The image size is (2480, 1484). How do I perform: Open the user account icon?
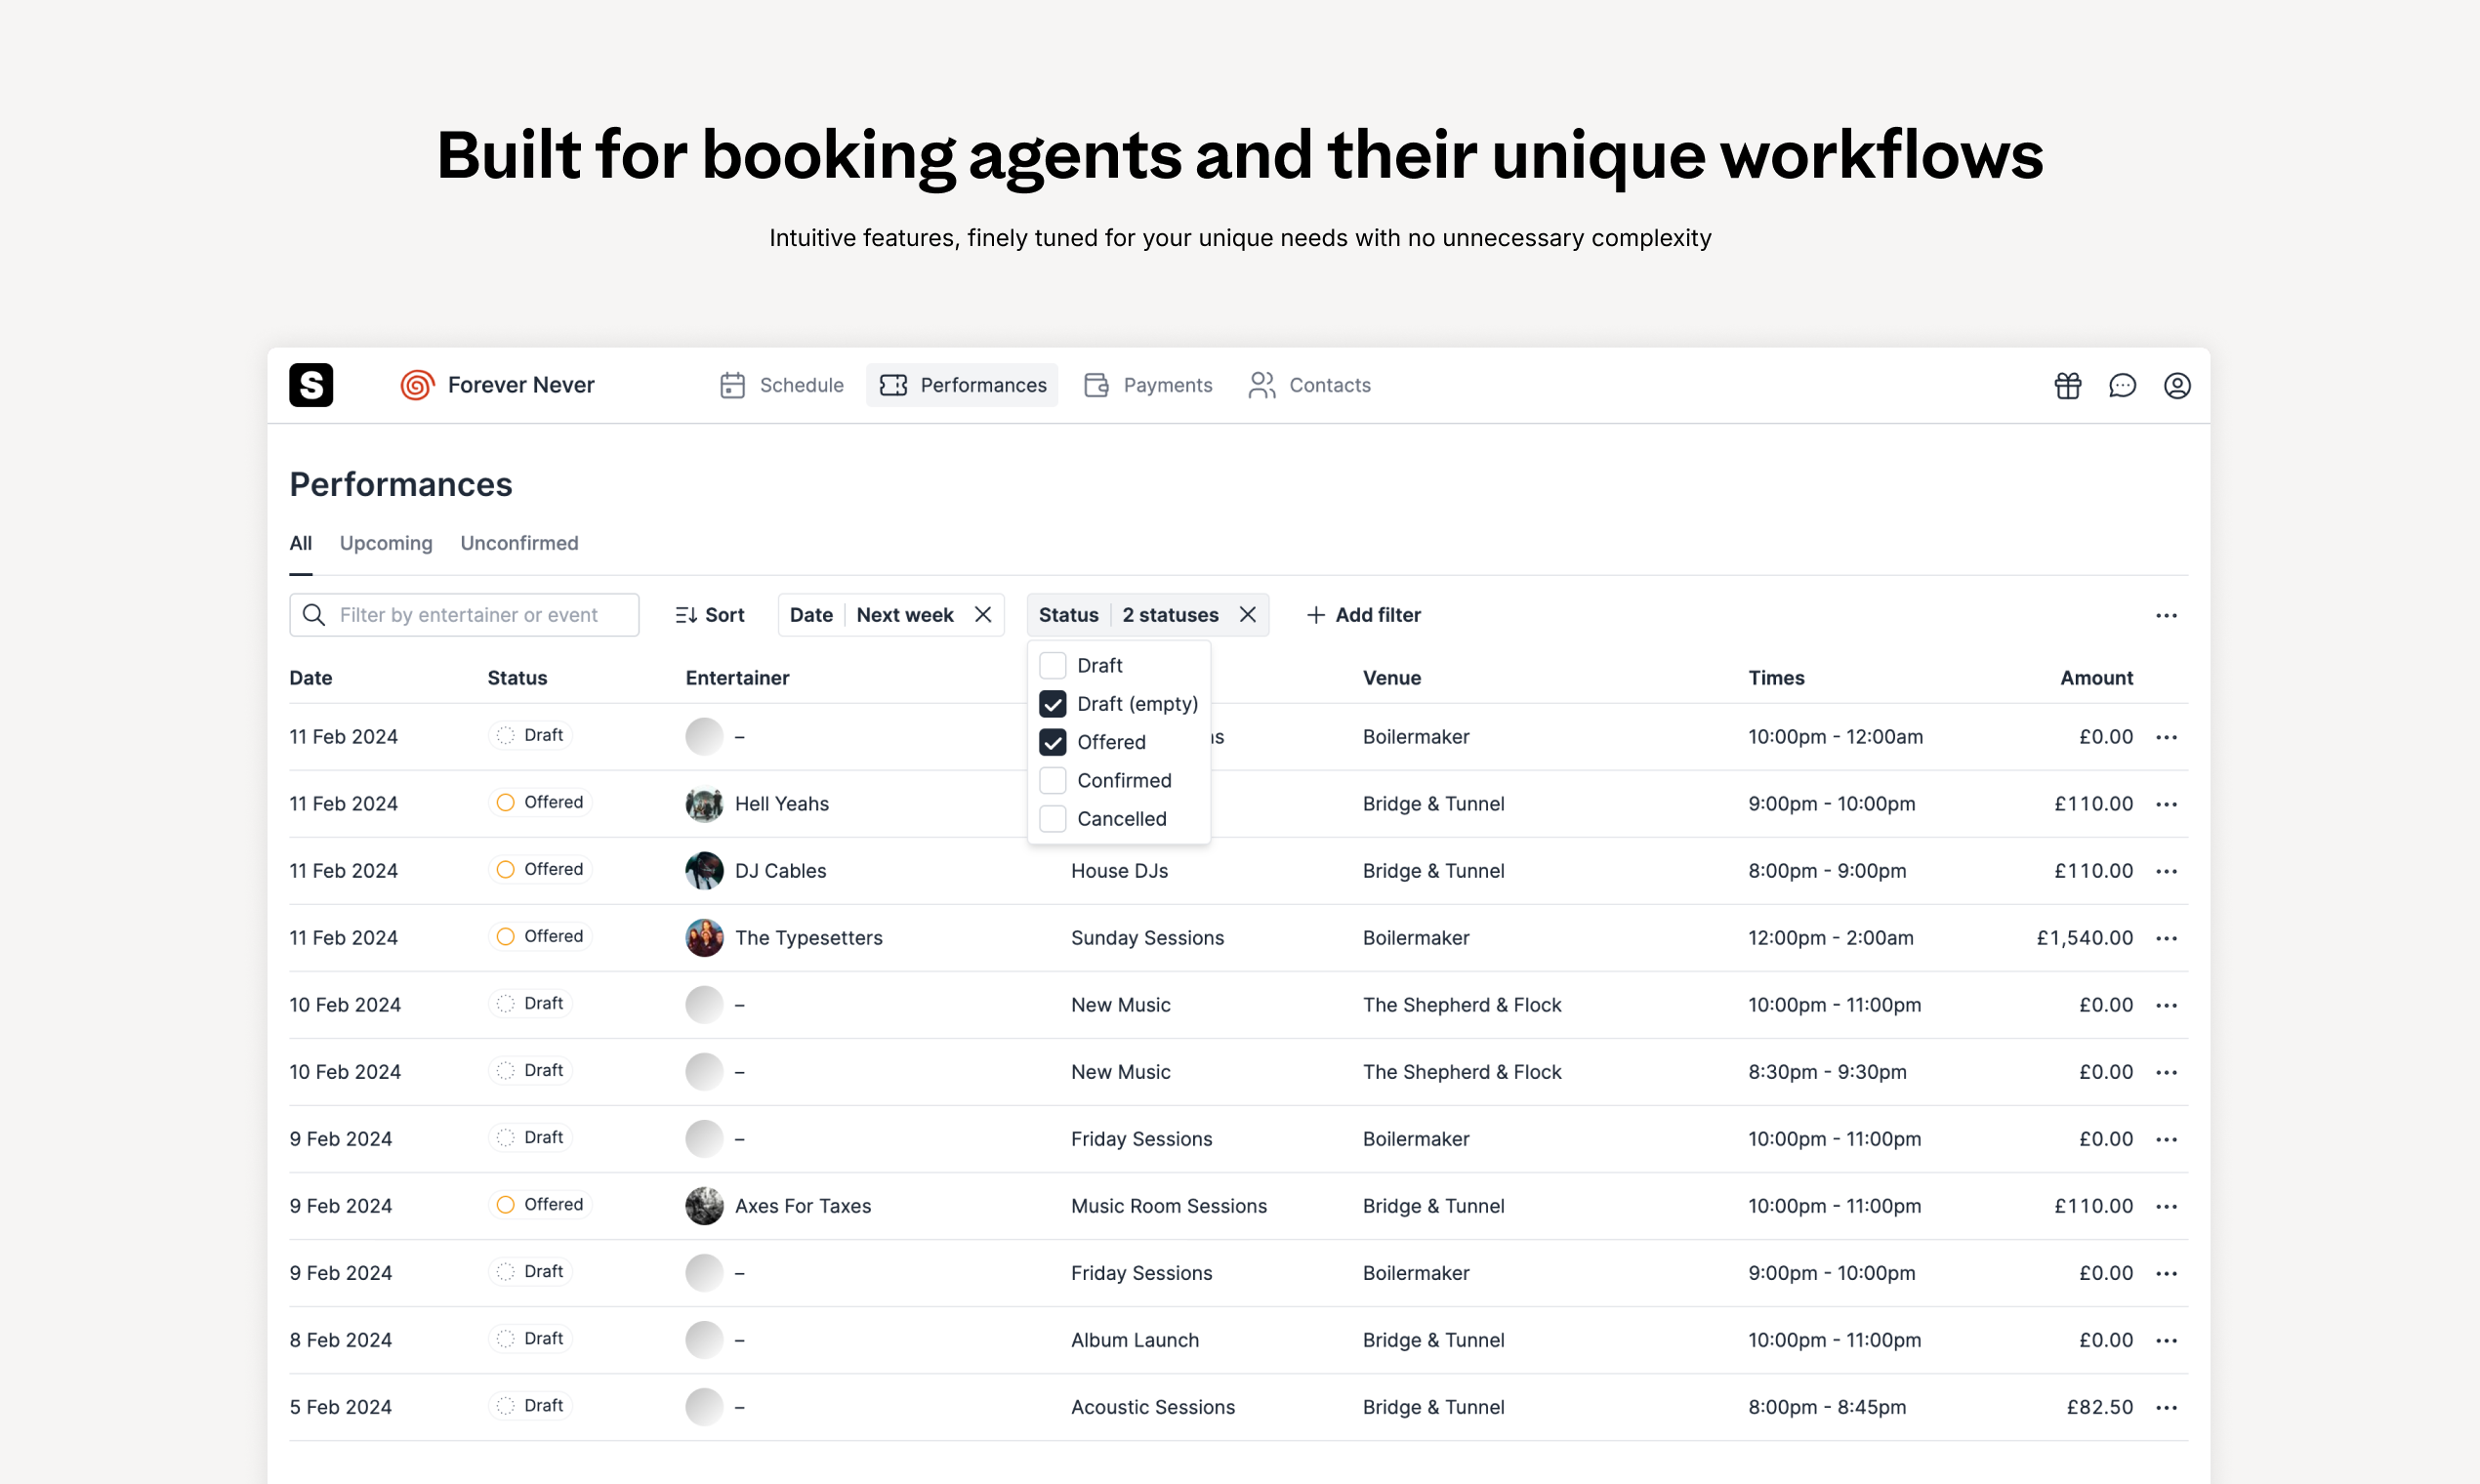click(2177, 385)
